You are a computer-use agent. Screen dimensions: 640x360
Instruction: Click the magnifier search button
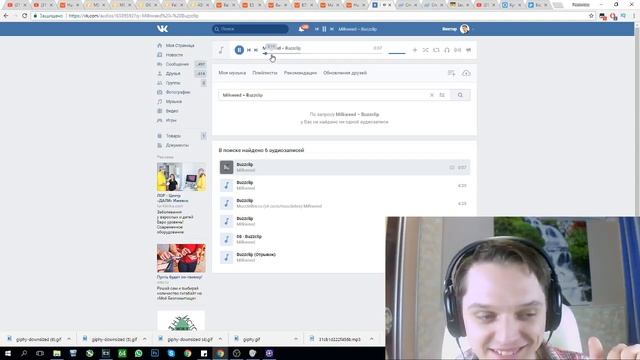pyautogui.click(x=460, y=95)
